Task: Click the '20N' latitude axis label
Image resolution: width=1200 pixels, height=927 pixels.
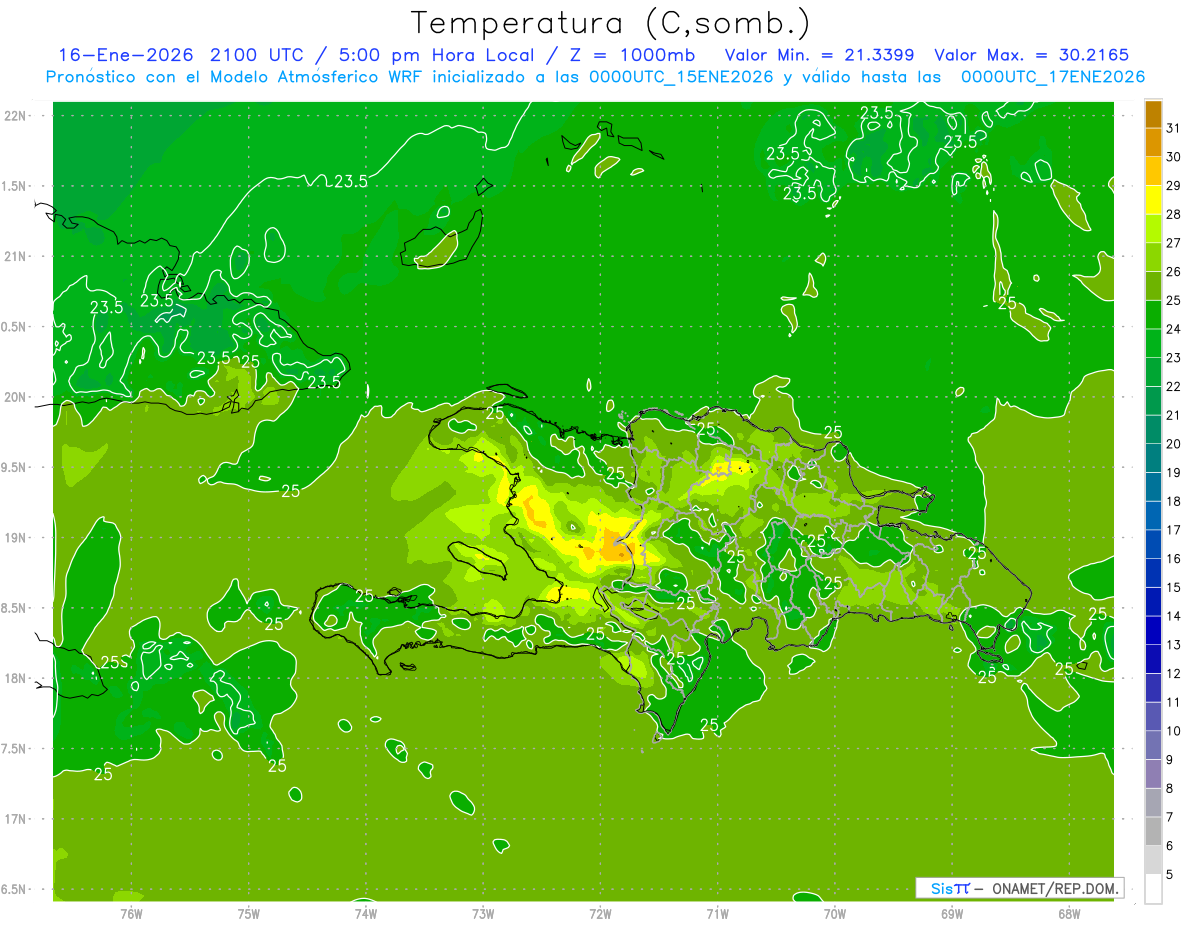Action: pyautogui.click(x=16, y=397)
